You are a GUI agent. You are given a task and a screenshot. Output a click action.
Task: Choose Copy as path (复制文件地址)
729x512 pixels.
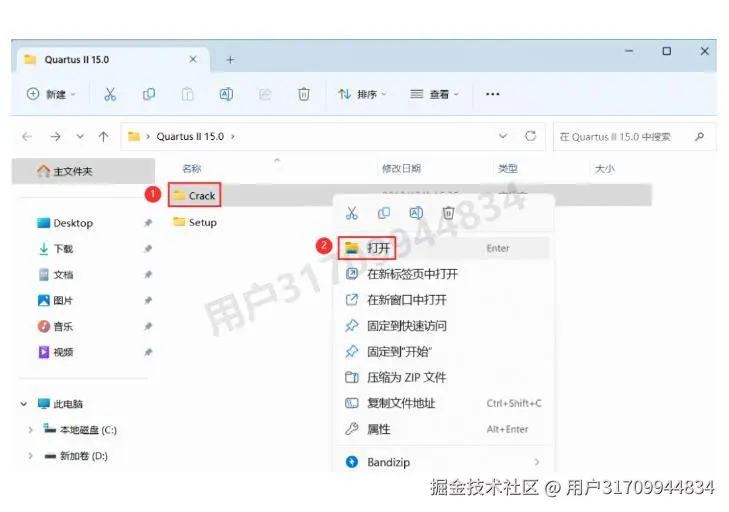pyautogui.click(x=444, y=403)
